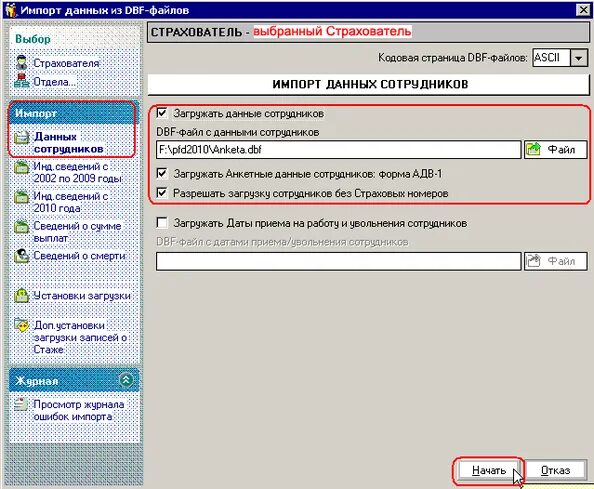
Task: Open Доп.установки загрузки записей о Стаже
Action: tap(80, 337)
